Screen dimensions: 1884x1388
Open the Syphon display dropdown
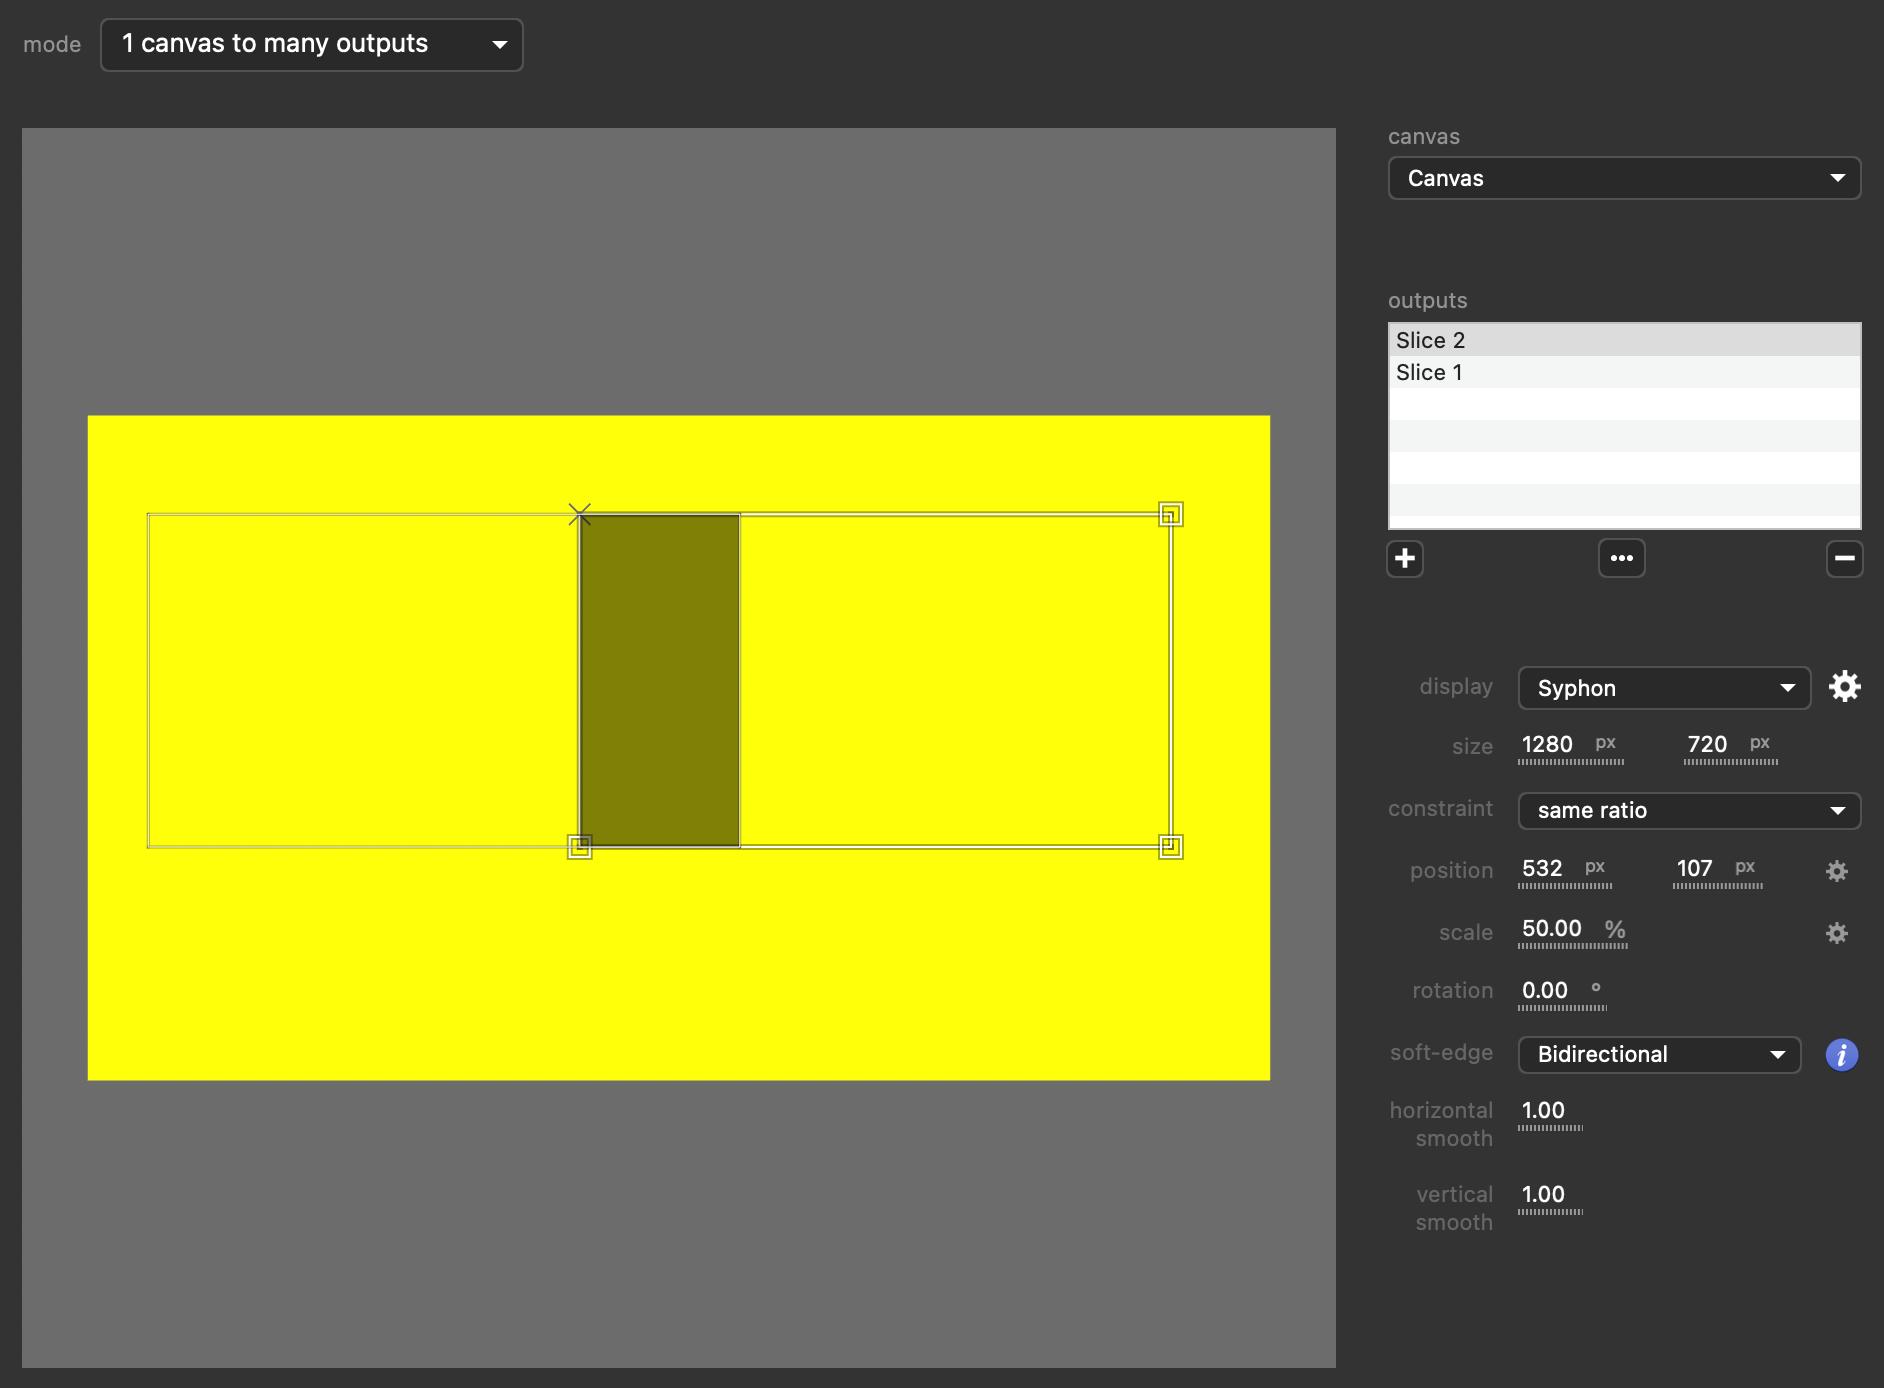pyautogui.click(x=1663, y=688)
